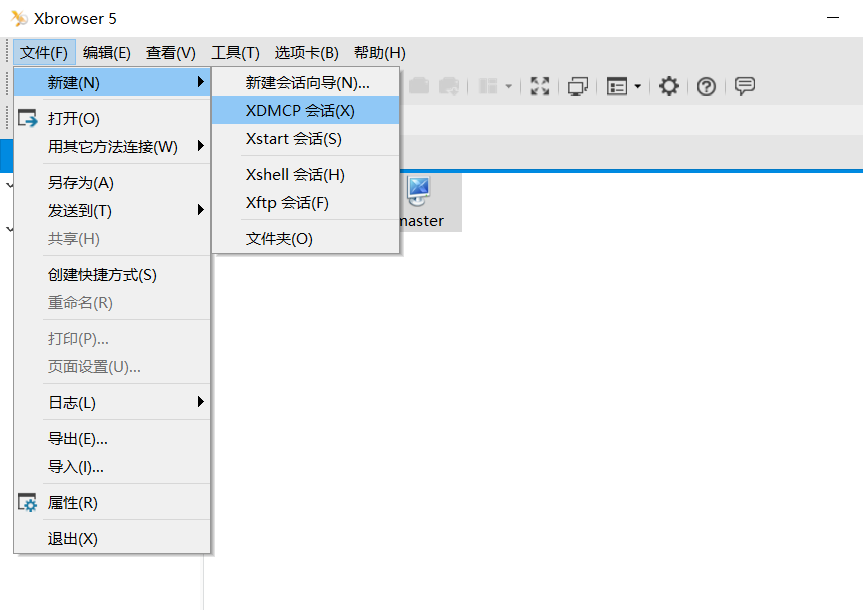Click the fit-to-window arrows toolbar icon
Image resolution: width=863 pixels, height=610 pixels.
point(540,86)
